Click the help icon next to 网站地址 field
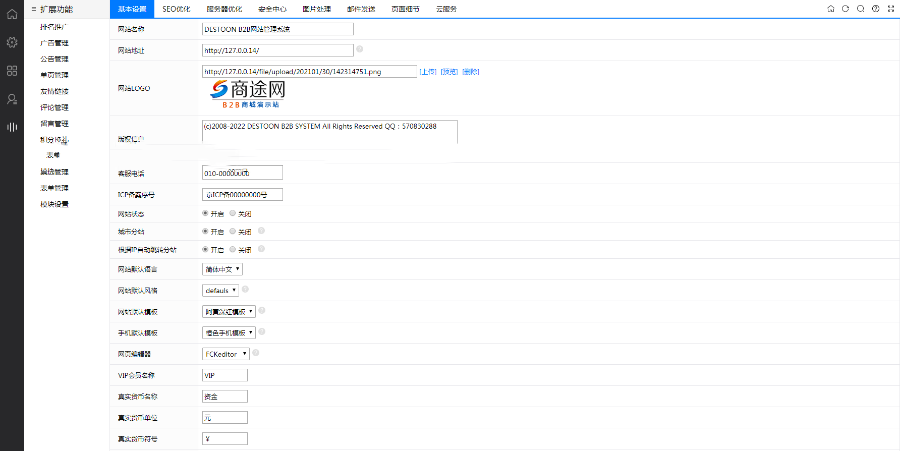This screenshot has width=900, height=451. tap(359, 49)
